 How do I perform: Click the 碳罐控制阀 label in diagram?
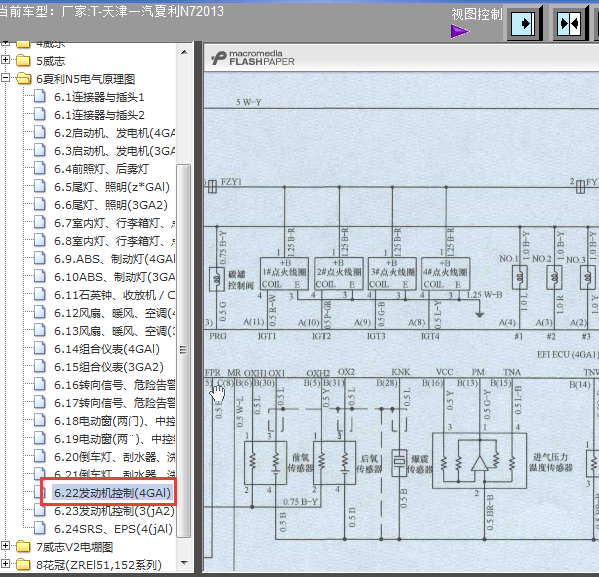point(240,280)
